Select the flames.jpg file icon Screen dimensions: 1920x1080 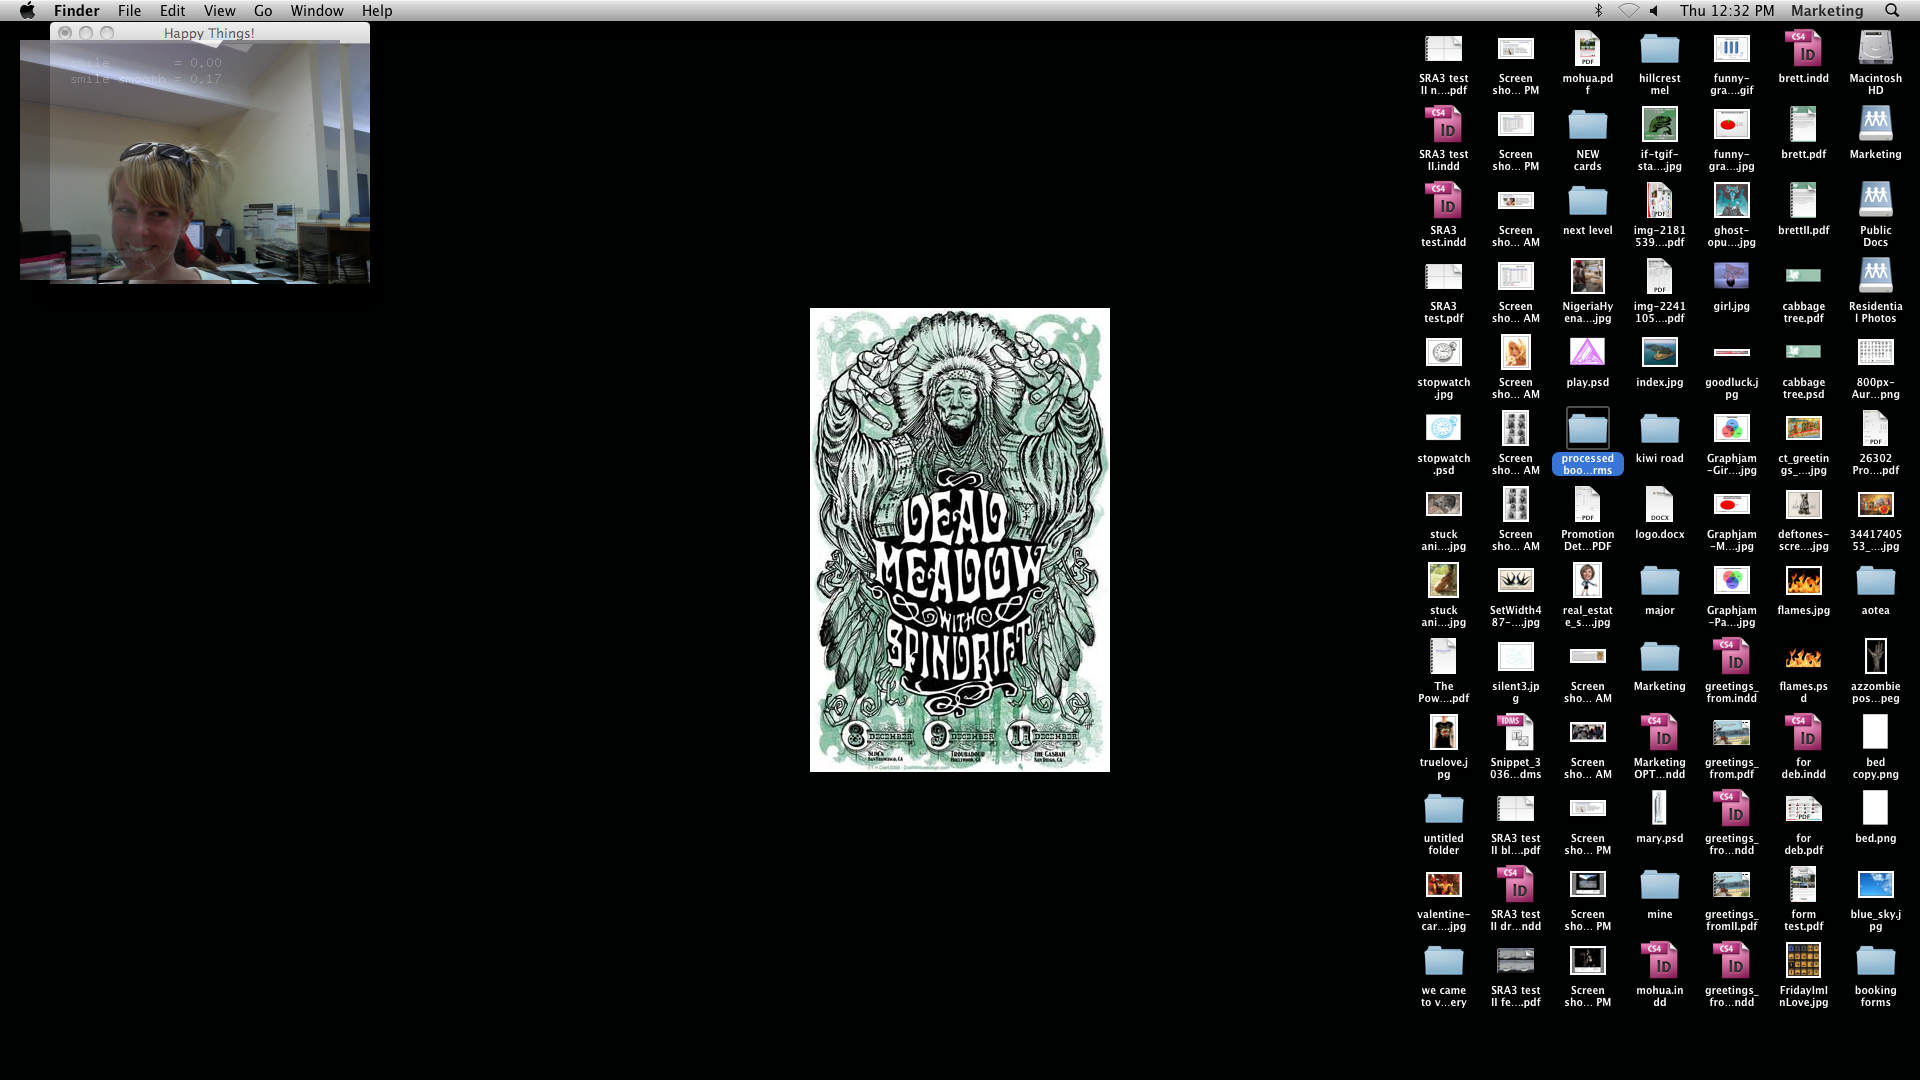coord(1803,581)
